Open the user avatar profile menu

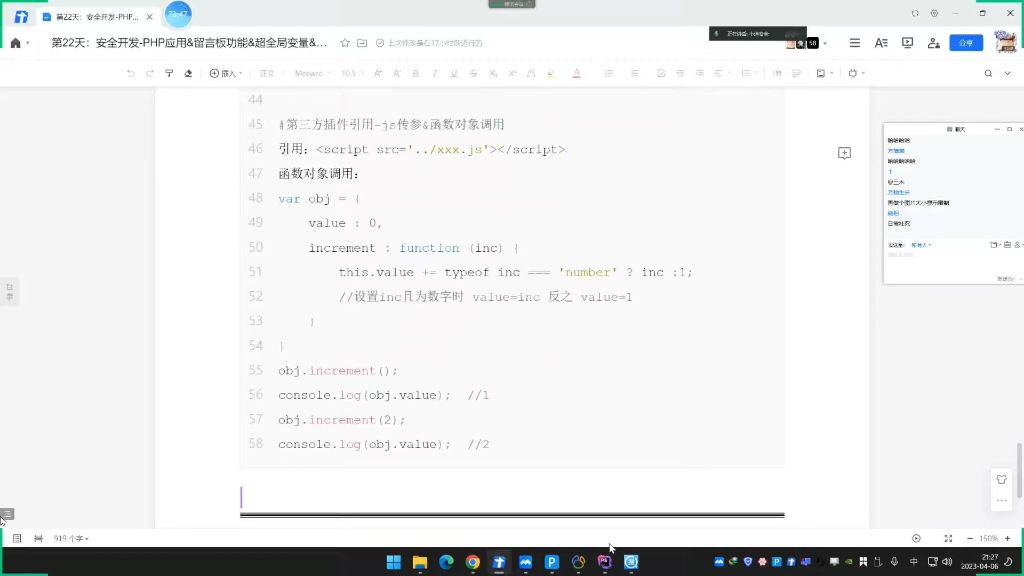click(x=1006, y=42)
